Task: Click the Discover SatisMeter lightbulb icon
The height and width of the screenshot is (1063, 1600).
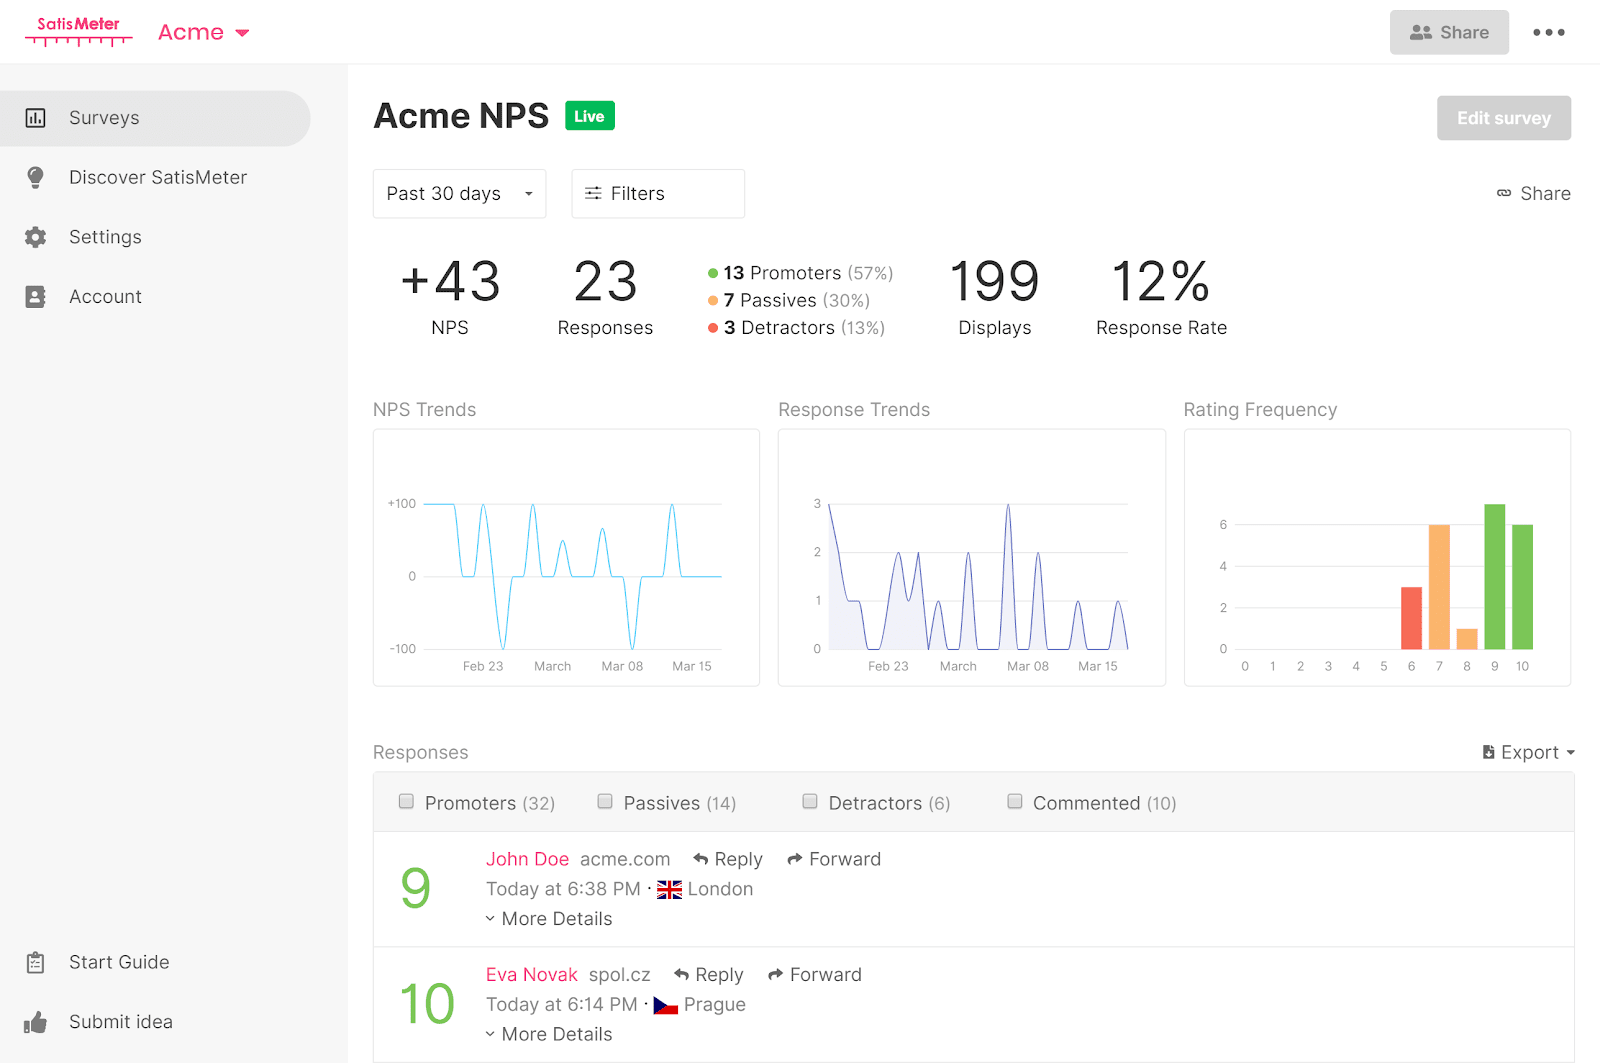Action: click(x=36, y=177)
